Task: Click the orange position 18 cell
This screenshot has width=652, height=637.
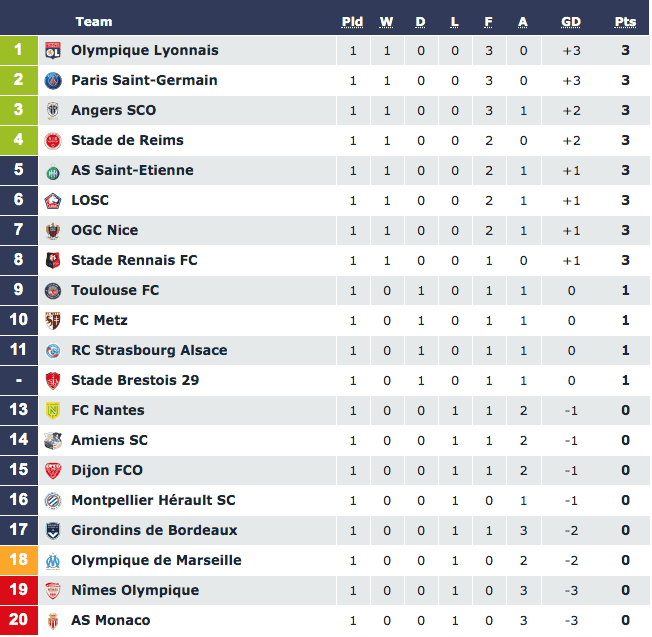Action: tap(19, 560)
